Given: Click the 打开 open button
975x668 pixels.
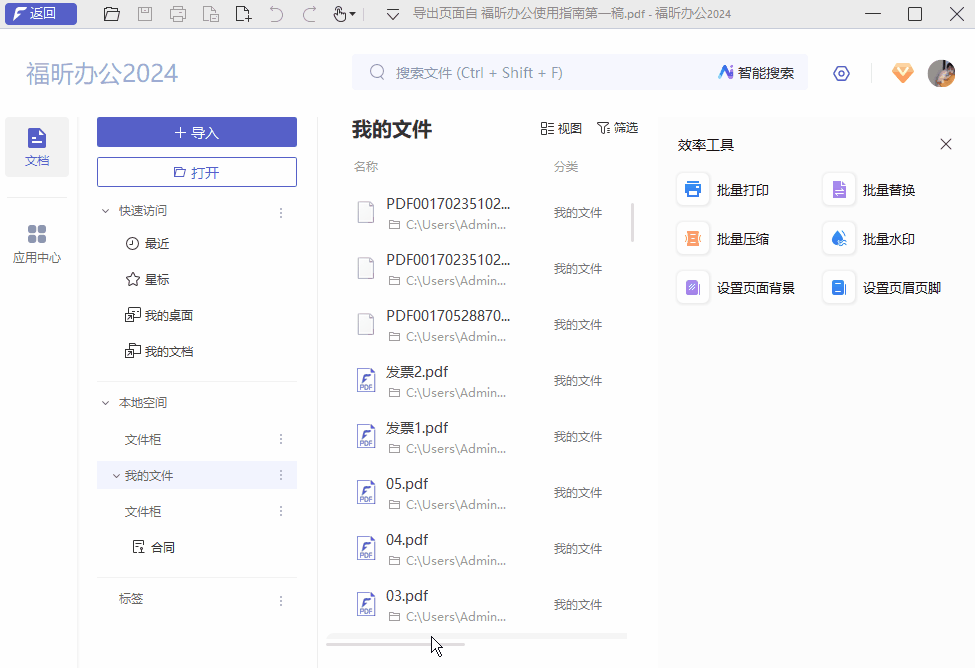Looking at the screenshot, I should click(196, 171).
